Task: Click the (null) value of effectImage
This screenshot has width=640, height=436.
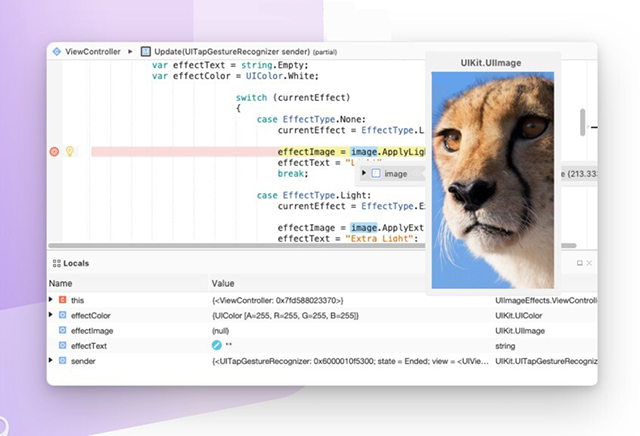Action: 220,331
